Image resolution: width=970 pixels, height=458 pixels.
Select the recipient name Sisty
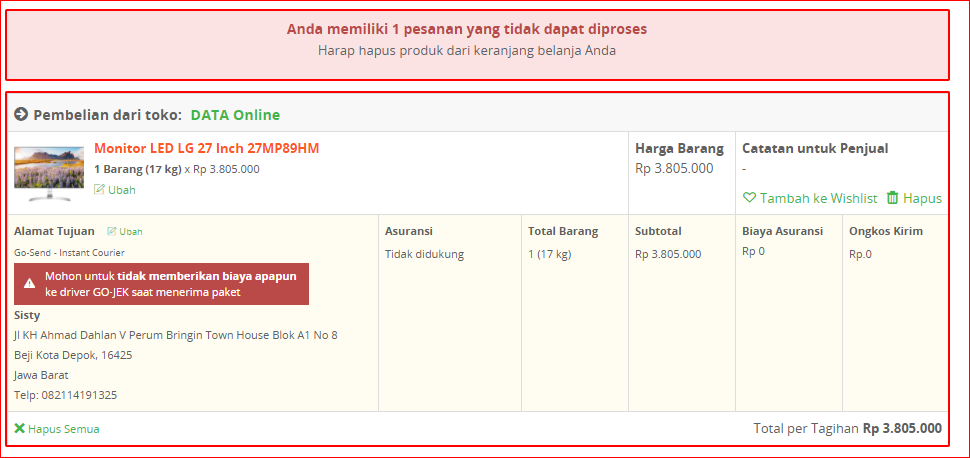point(27,316)
